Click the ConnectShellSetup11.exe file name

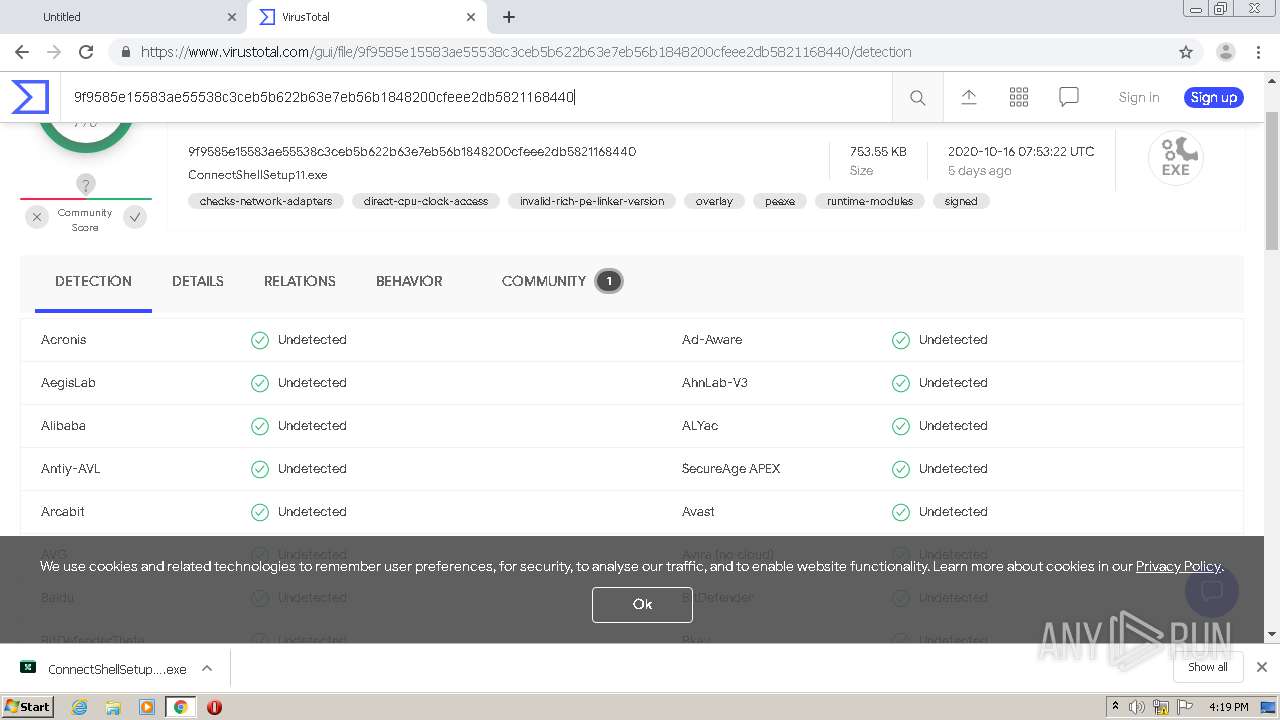[x=258, y=175]
